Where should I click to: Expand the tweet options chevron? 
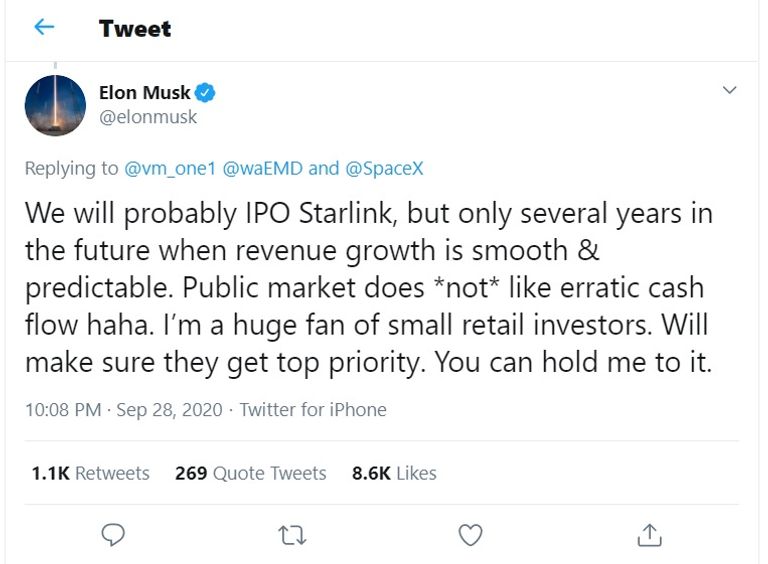pos(729,91)
